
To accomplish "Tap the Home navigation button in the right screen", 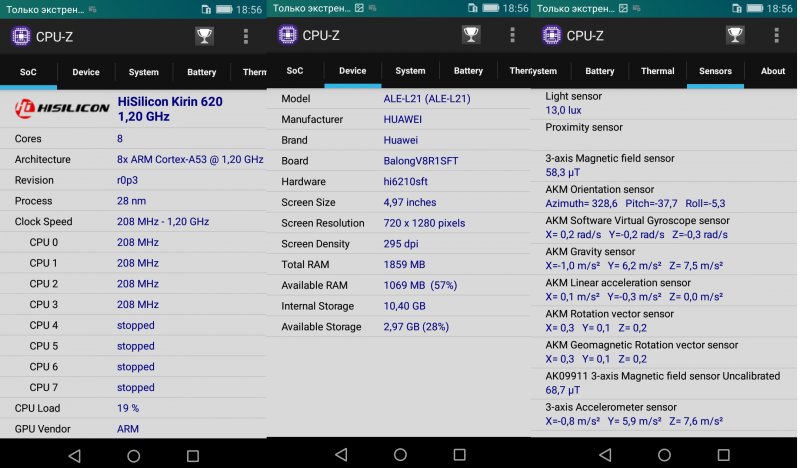I will tap(664, 454).
